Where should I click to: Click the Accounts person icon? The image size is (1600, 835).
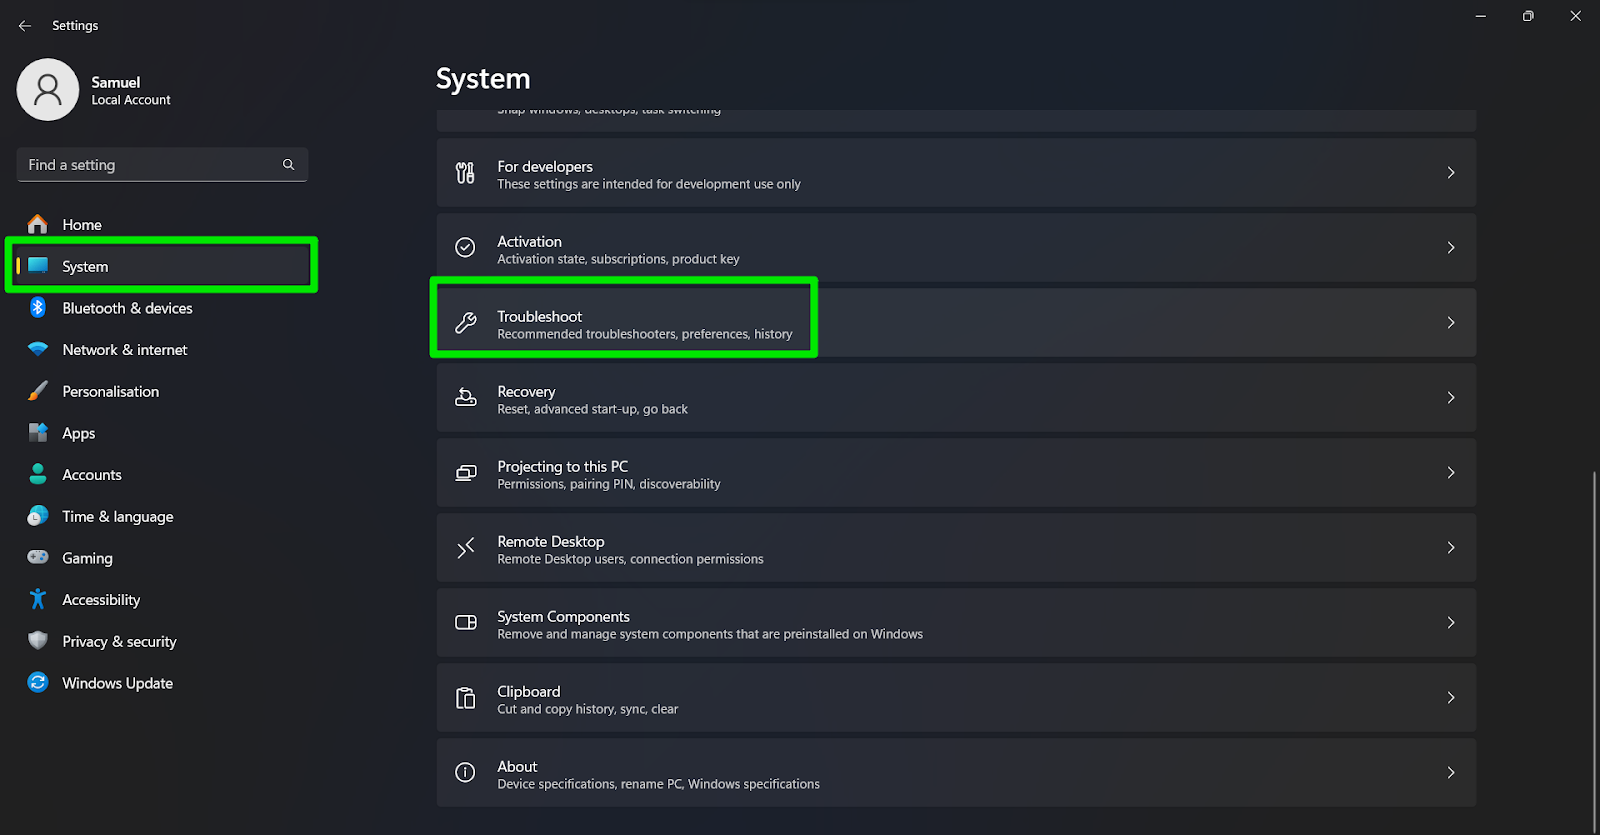38,474
